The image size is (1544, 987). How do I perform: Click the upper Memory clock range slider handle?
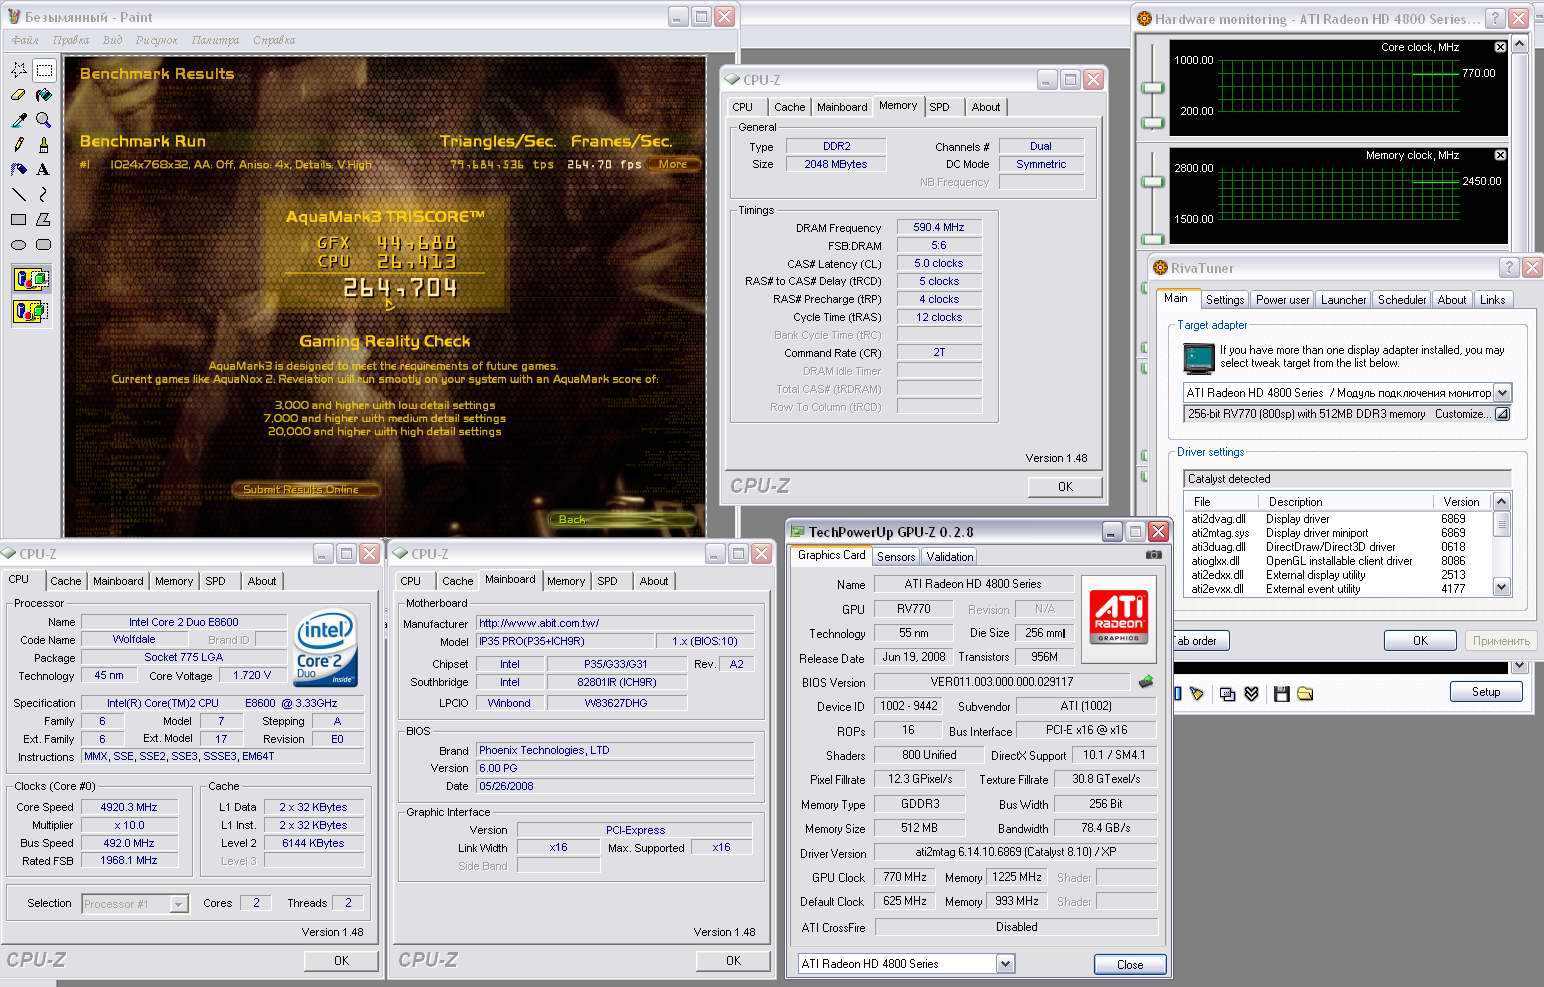[1153, 181]
